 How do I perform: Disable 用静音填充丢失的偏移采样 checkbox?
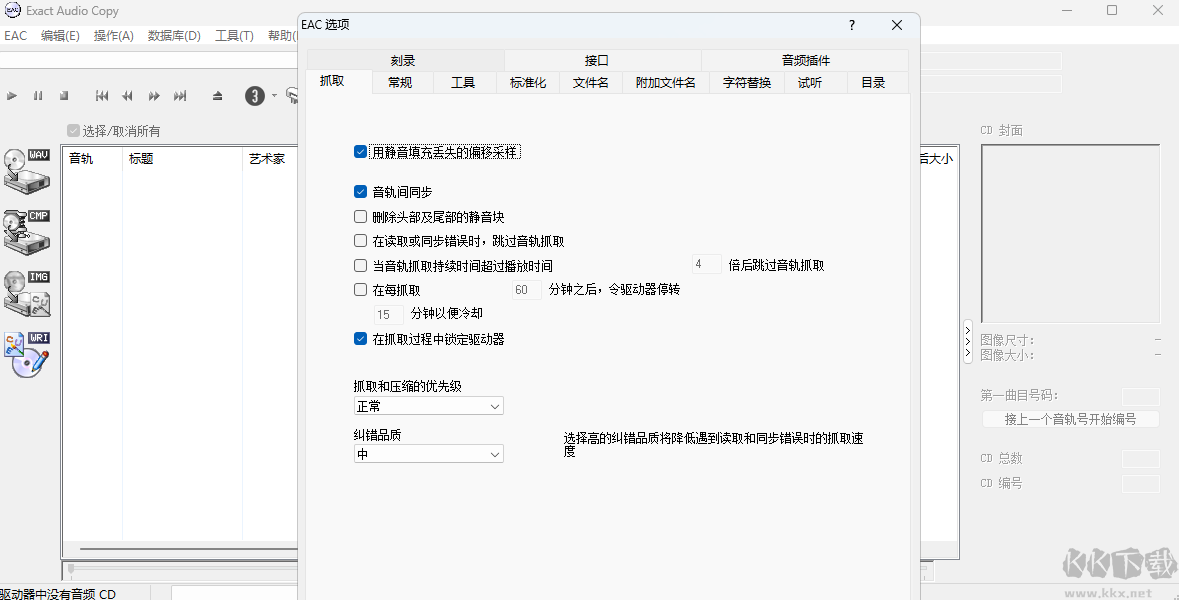pyautogui.click(x=360, y=151)
